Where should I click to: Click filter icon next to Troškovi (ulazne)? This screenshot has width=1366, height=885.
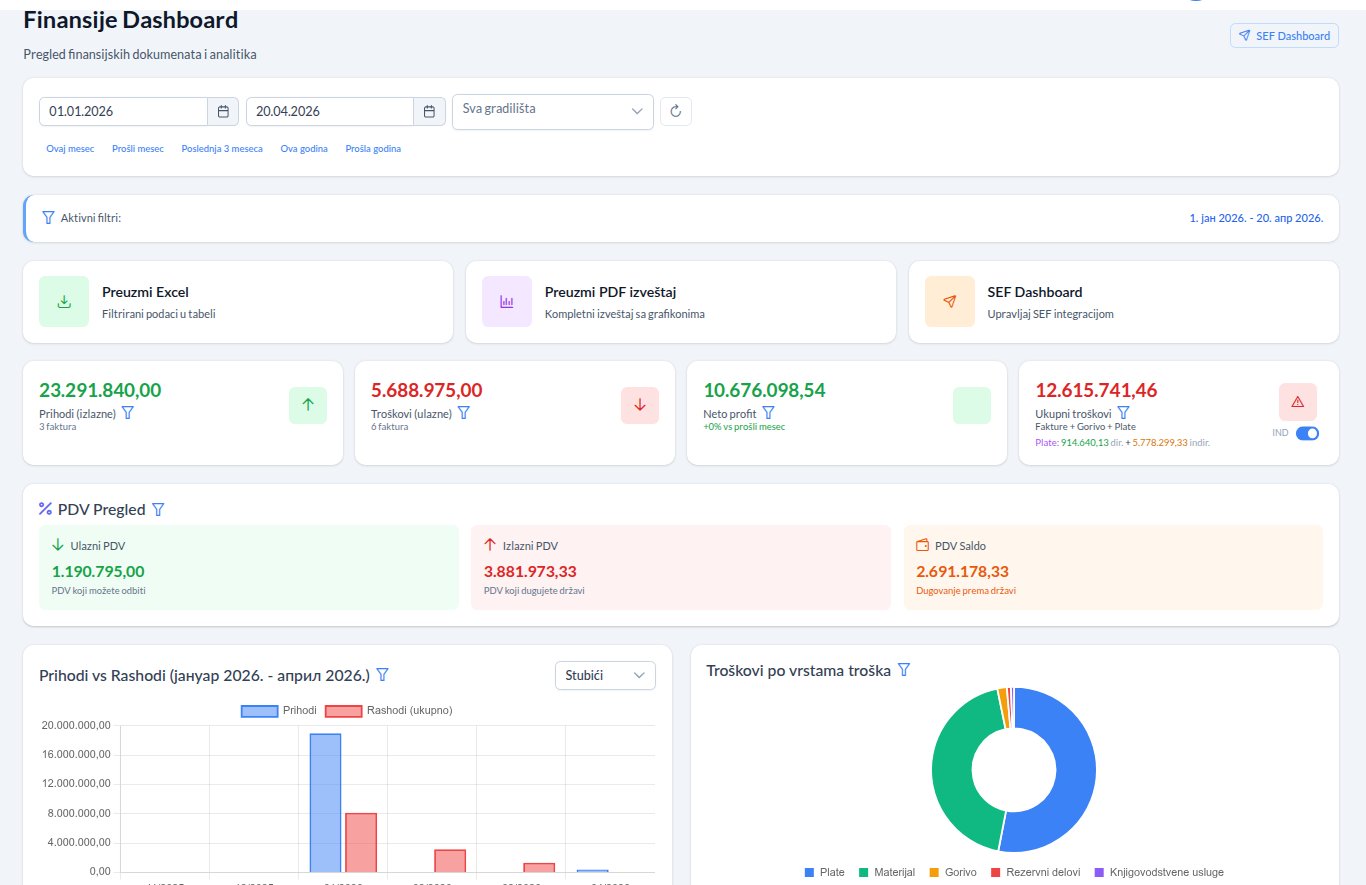click(x=464, y=412)
